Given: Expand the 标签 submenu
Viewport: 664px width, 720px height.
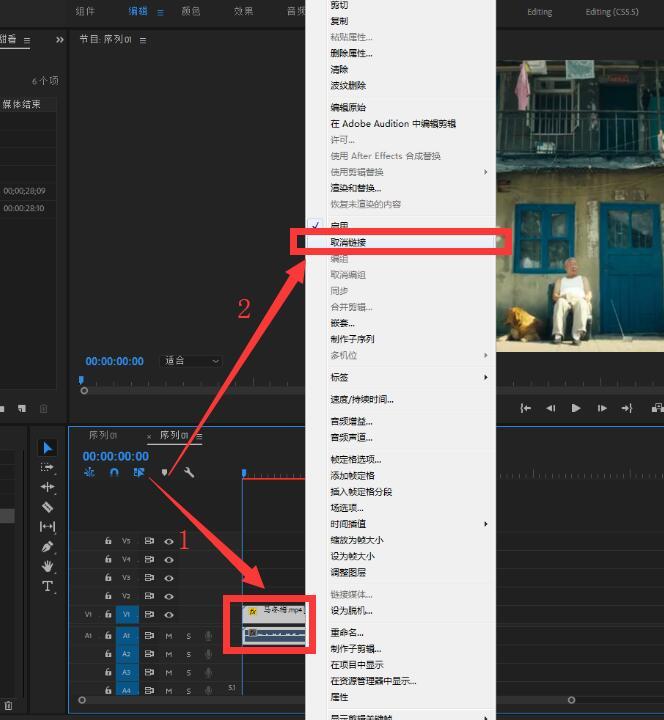Looking at the screenshot, I should click(400, 377).
